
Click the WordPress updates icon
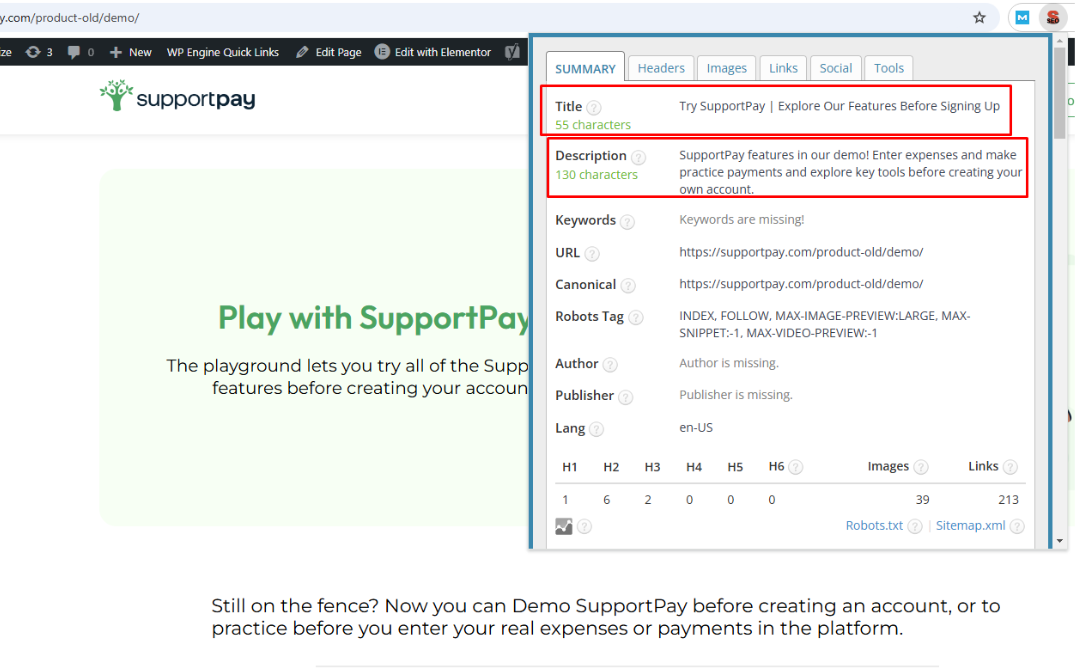coord(34,52)
